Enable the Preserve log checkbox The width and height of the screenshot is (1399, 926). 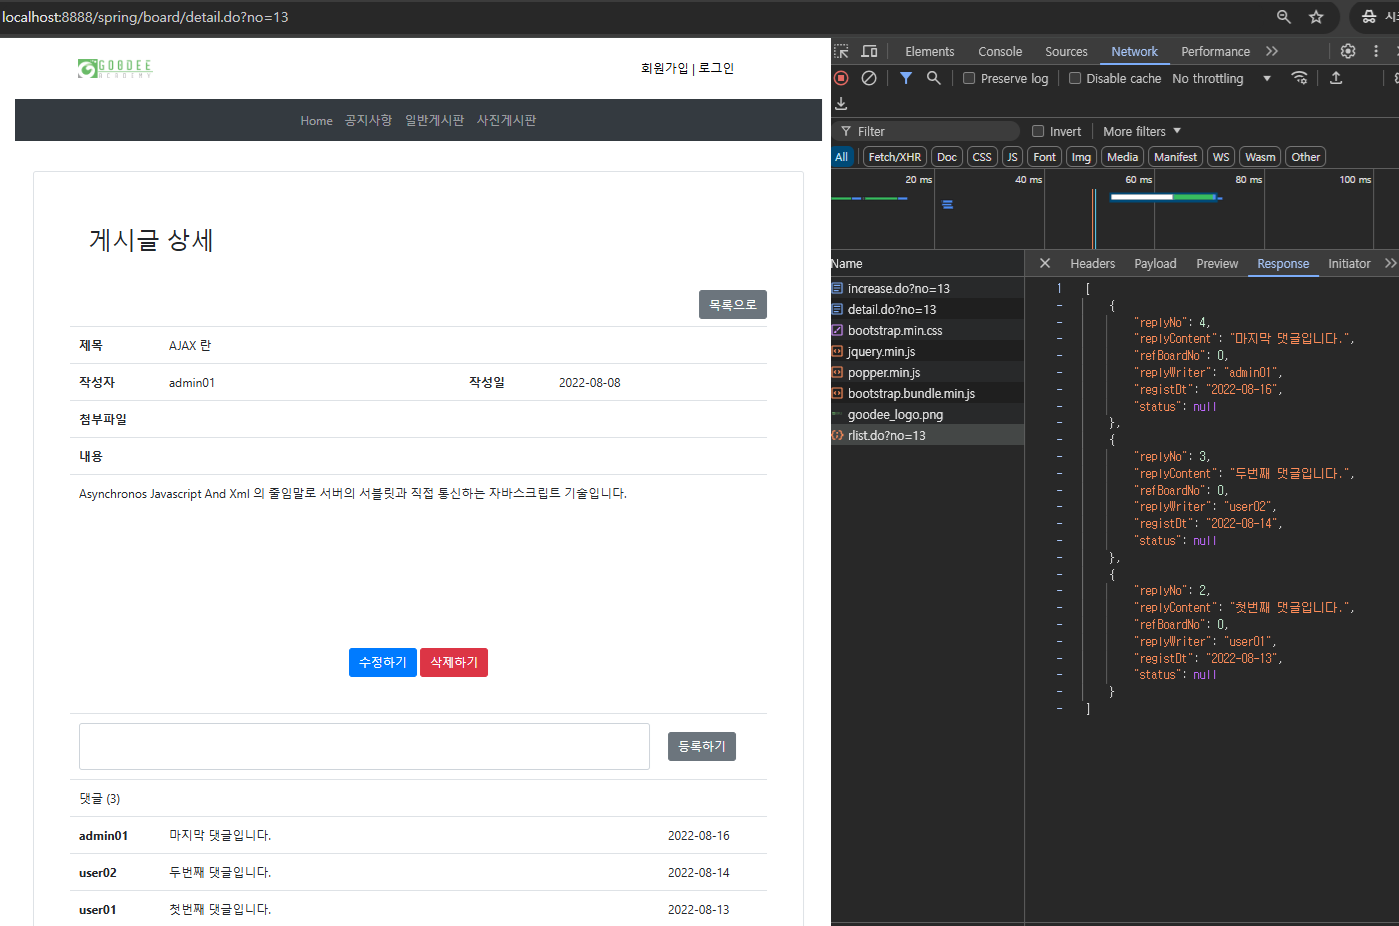tap(969, 78)
